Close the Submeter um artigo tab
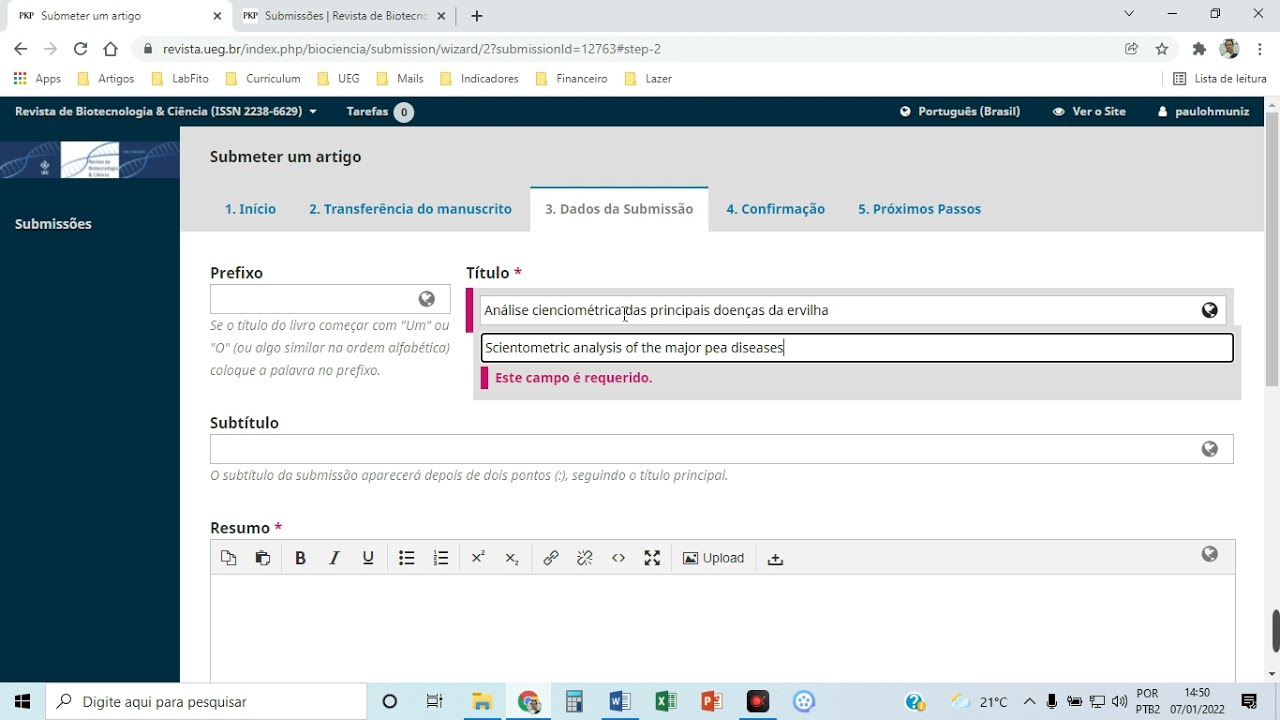The width and height of the screenshot is (1280, 720). point(218,16)
